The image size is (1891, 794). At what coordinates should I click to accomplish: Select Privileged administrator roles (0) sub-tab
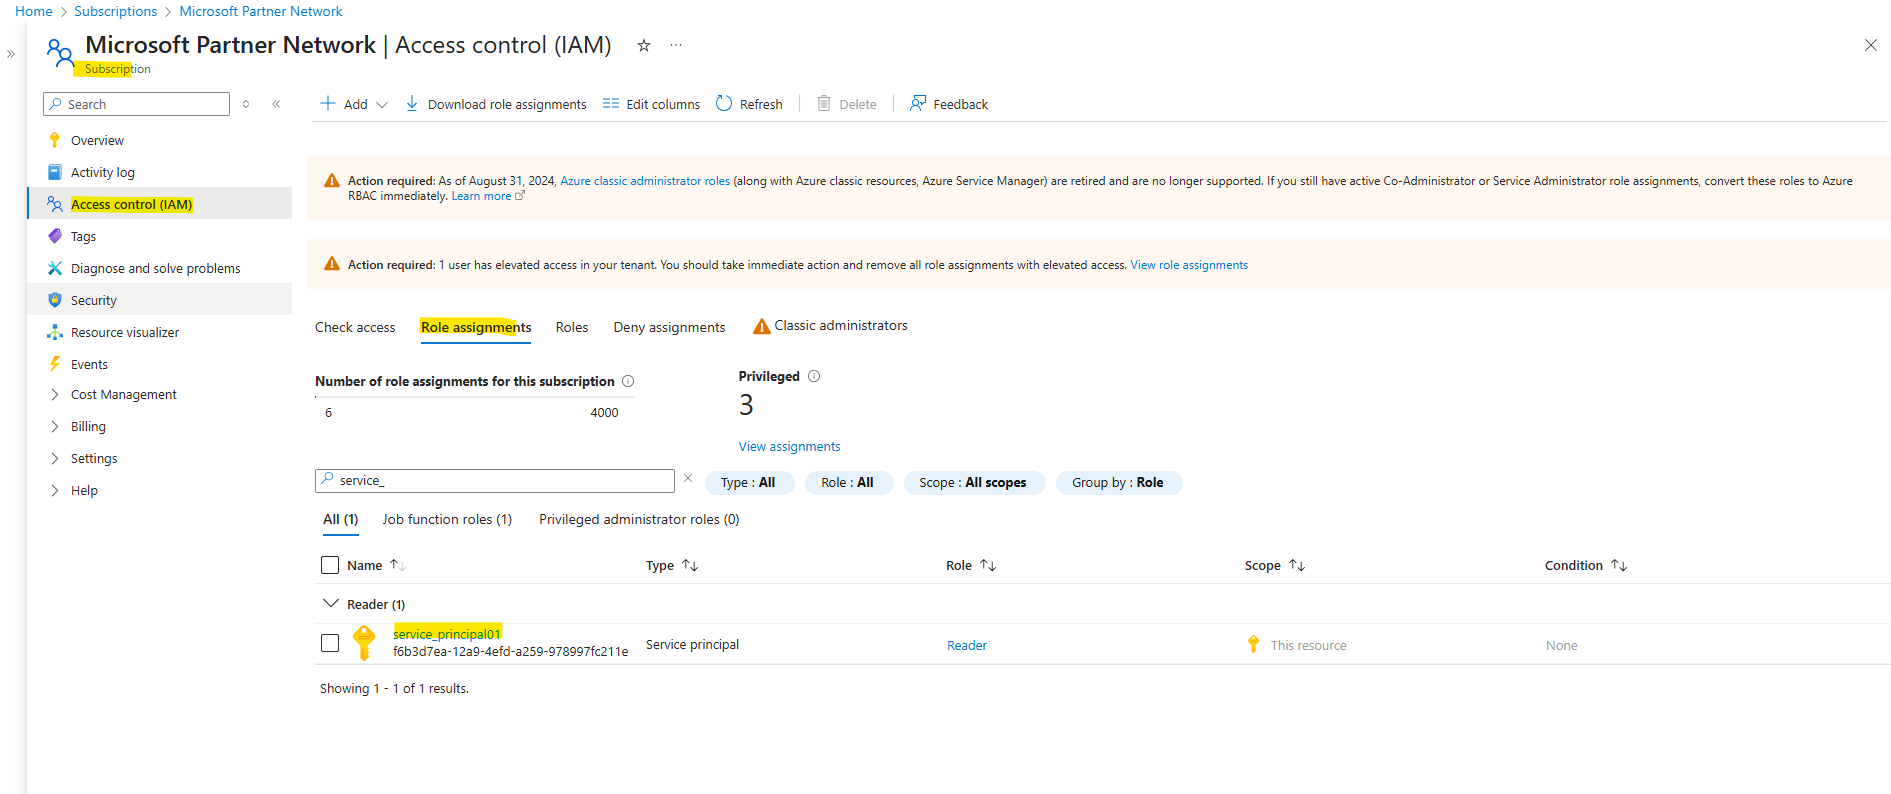coord(639,519)
